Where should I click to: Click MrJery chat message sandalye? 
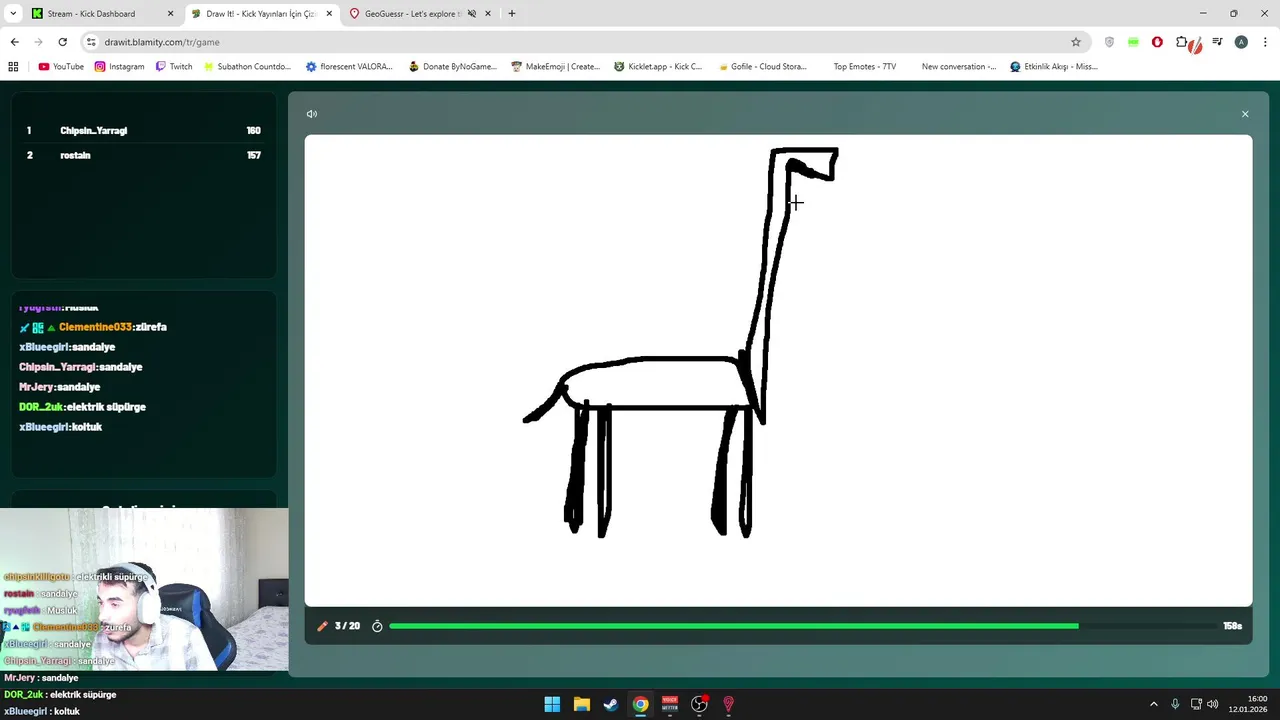(x=59, y=387)
